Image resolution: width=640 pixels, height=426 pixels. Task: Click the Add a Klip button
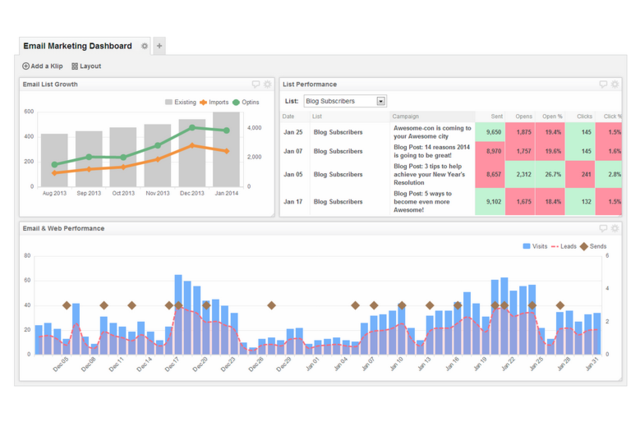[x=43, y=66]
